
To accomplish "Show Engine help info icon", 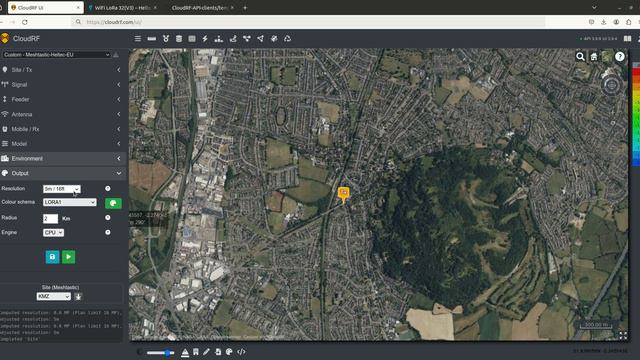I will (108, 232).
